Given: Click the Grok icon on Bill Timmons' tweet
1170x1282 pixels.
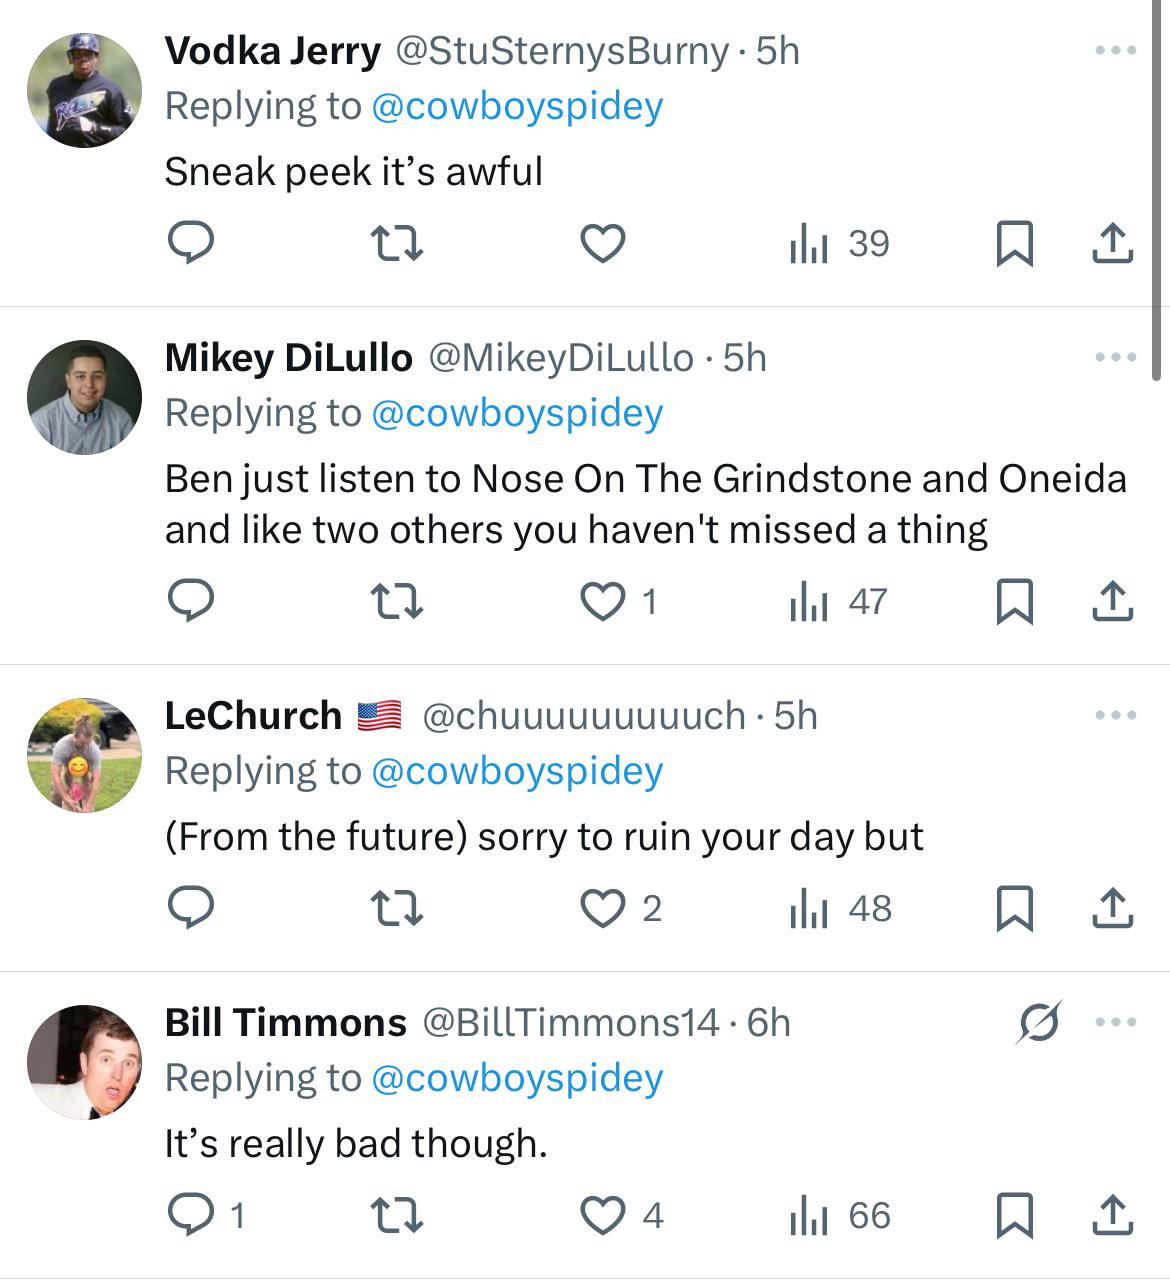Looking at the screenshot, I should [1039, 1022].
